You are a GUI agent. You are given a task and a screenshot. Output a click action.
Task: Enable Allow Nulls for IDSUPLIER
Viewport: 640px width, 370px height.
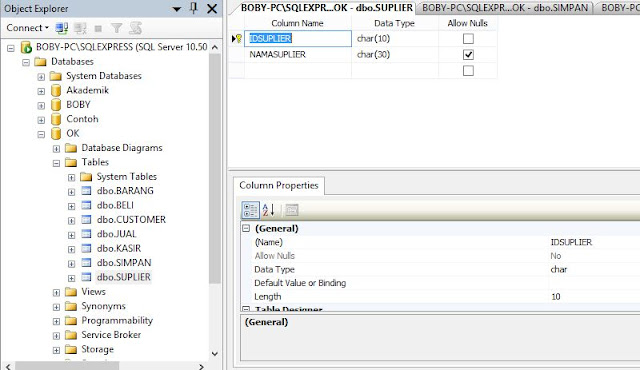point(468,39)
